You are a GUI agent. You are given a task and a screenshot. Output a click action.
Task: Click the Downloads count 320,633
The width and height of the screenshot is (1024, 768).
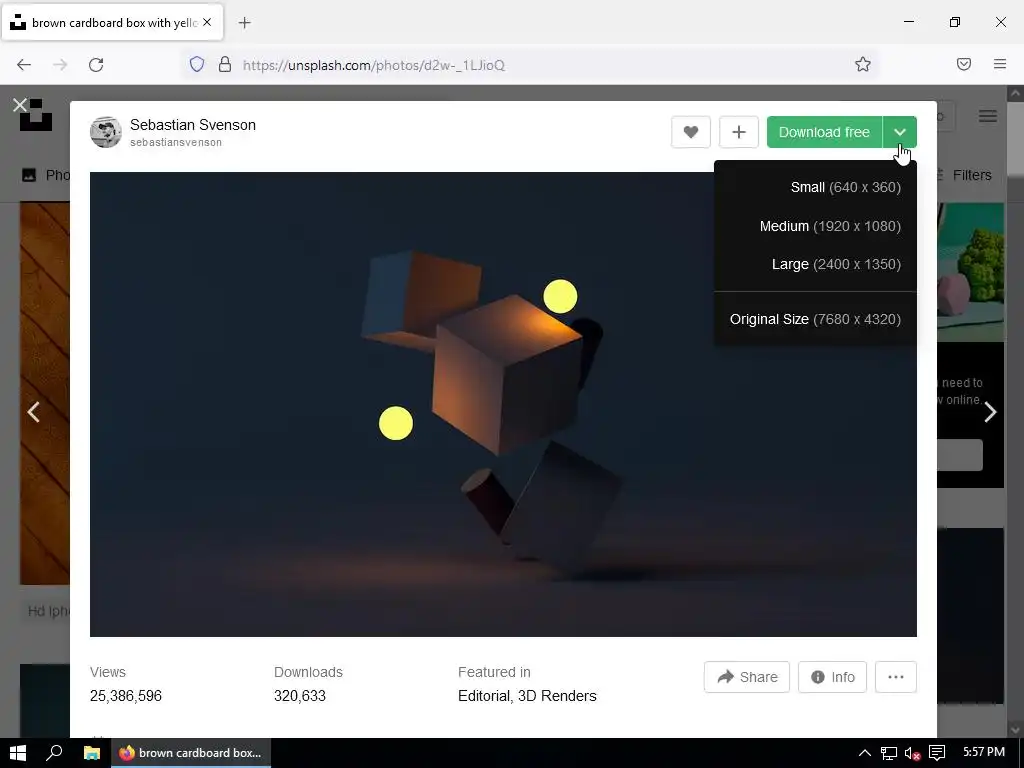point(300,696)
